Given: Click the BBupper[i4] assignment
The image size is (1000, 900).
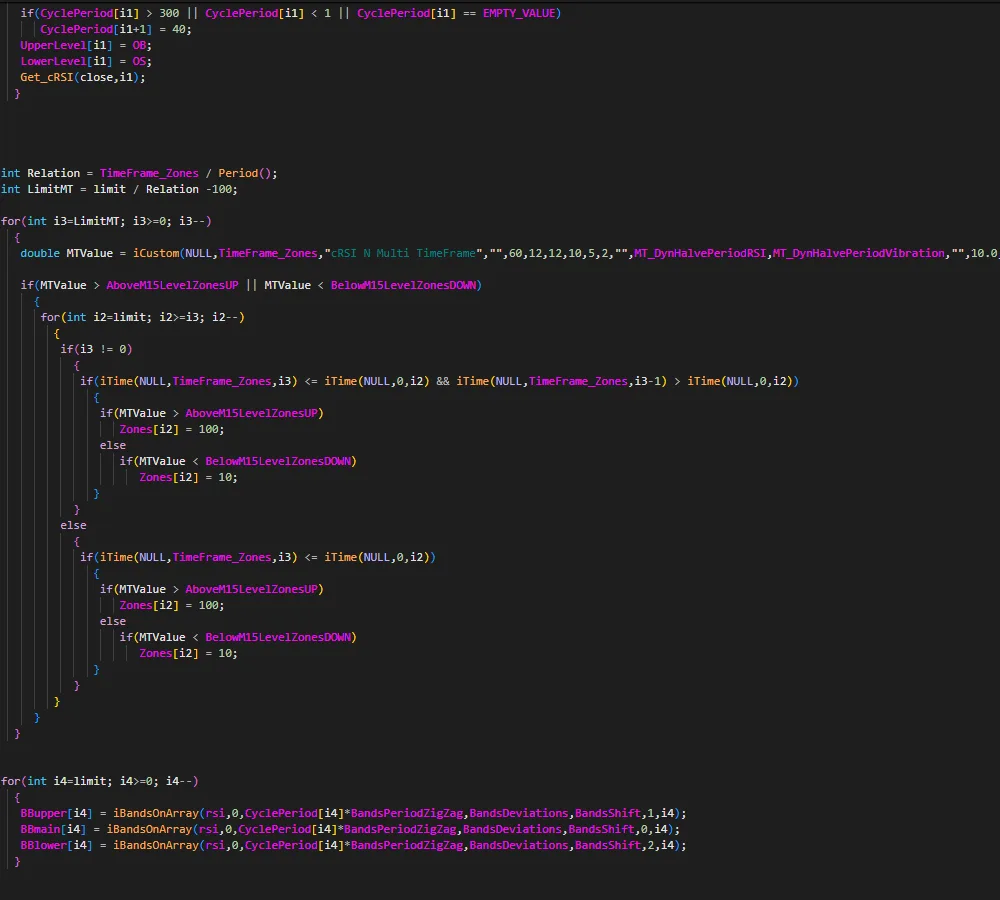Looking at the screenshot, I should pos(57,813).
